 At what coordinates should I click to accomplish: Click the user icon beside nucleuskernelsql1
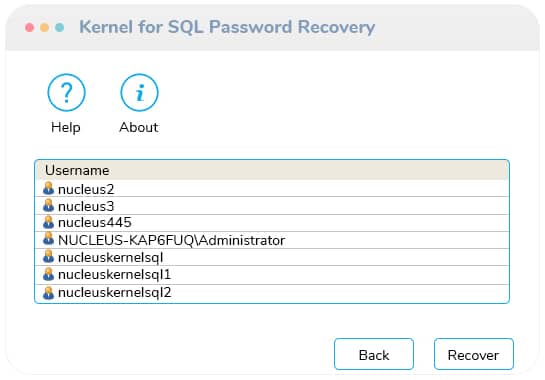(x=49, y=274)
